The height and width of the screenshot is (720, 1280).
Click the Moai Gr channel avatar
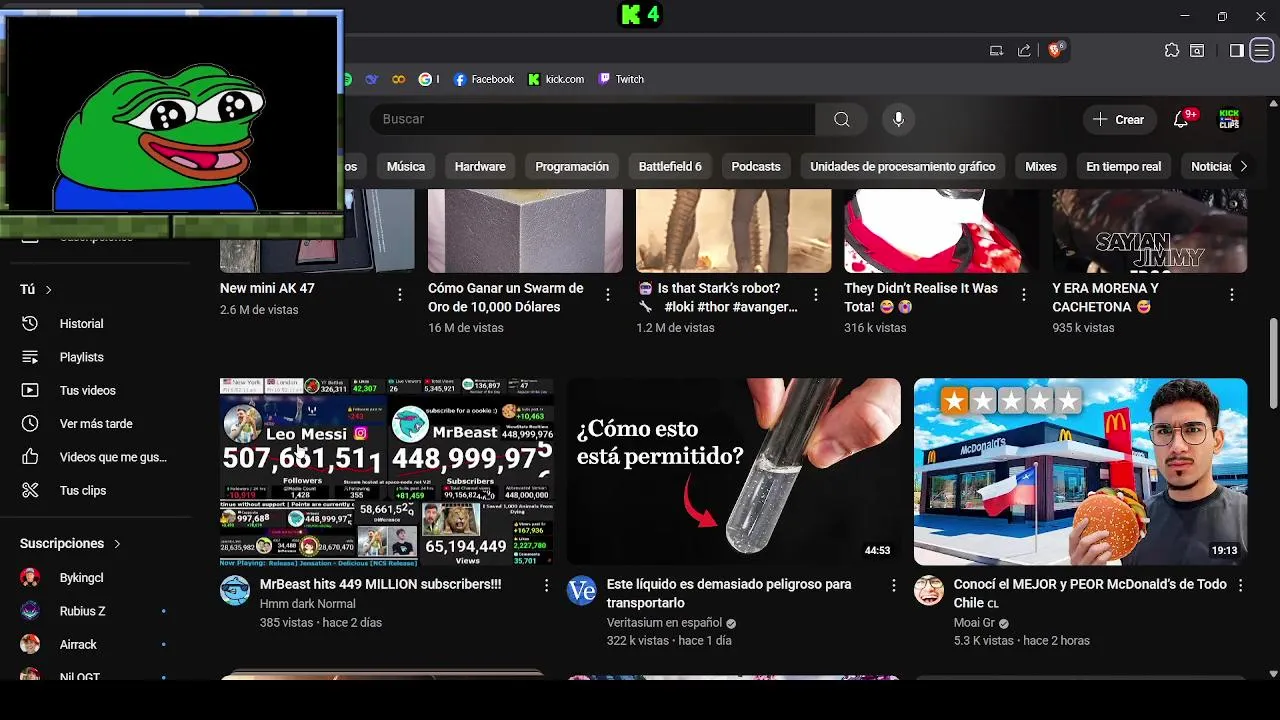(929, 590)
